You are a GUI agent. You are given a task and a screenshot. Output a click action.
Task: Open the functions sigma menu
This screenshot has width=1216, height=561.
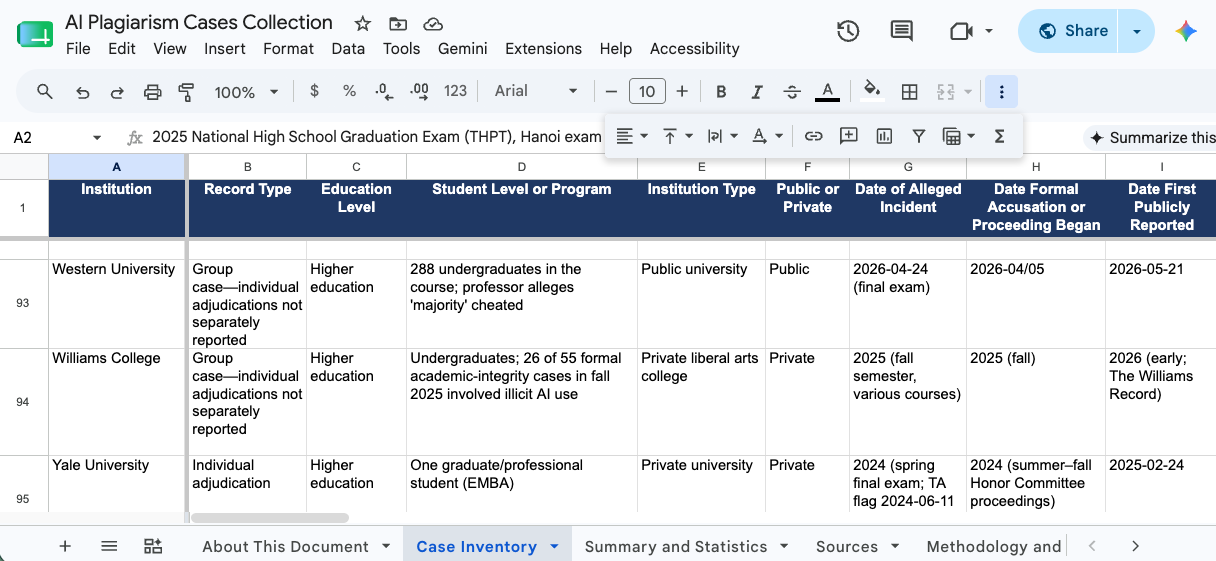(x=999, y=136)
